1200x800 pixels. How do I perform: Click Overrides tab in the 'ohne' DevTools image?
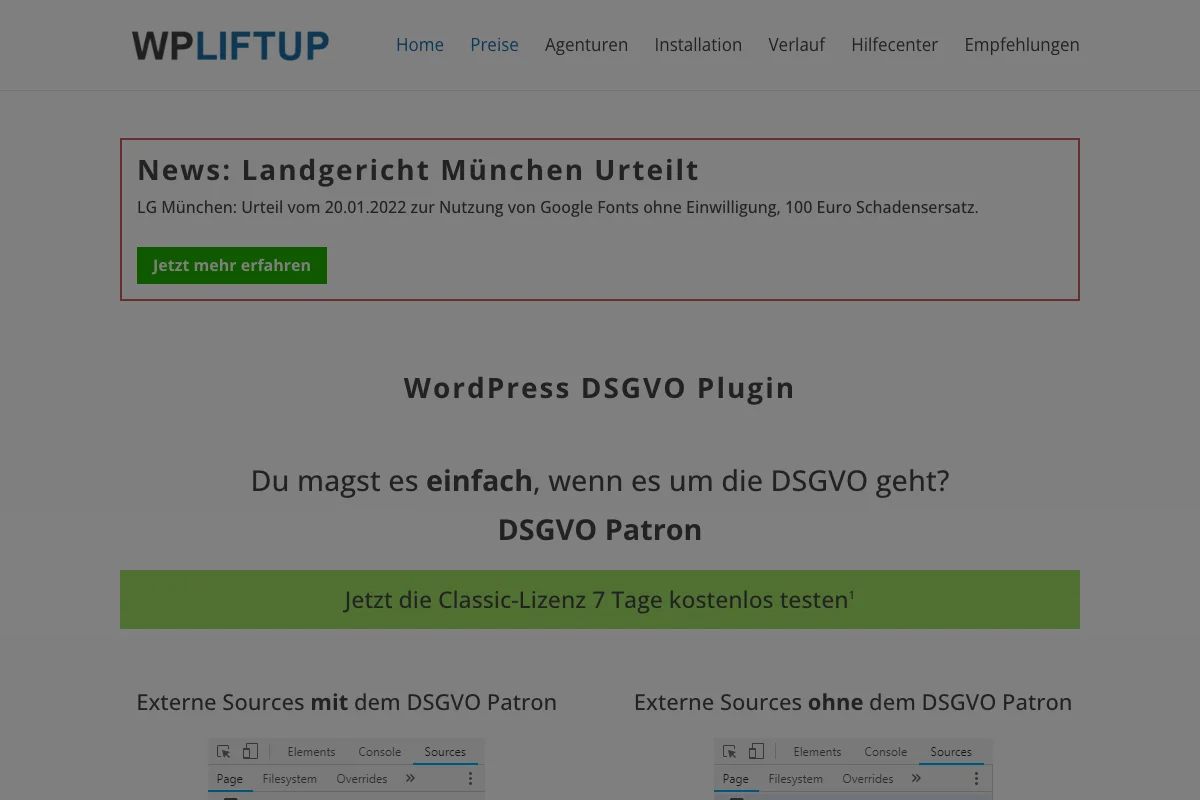(x=868, y=779)
